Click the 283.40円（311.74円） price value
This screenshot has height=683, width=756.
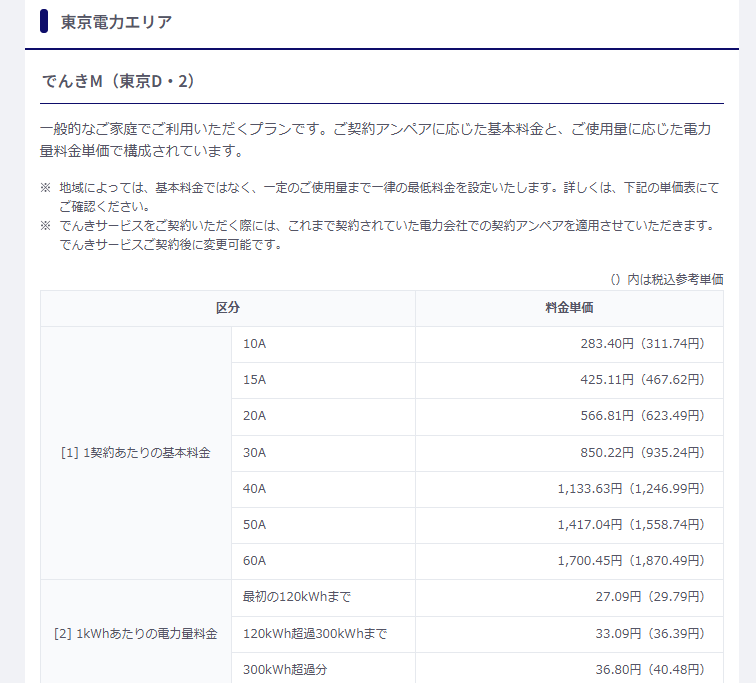[x=642, y=344]
